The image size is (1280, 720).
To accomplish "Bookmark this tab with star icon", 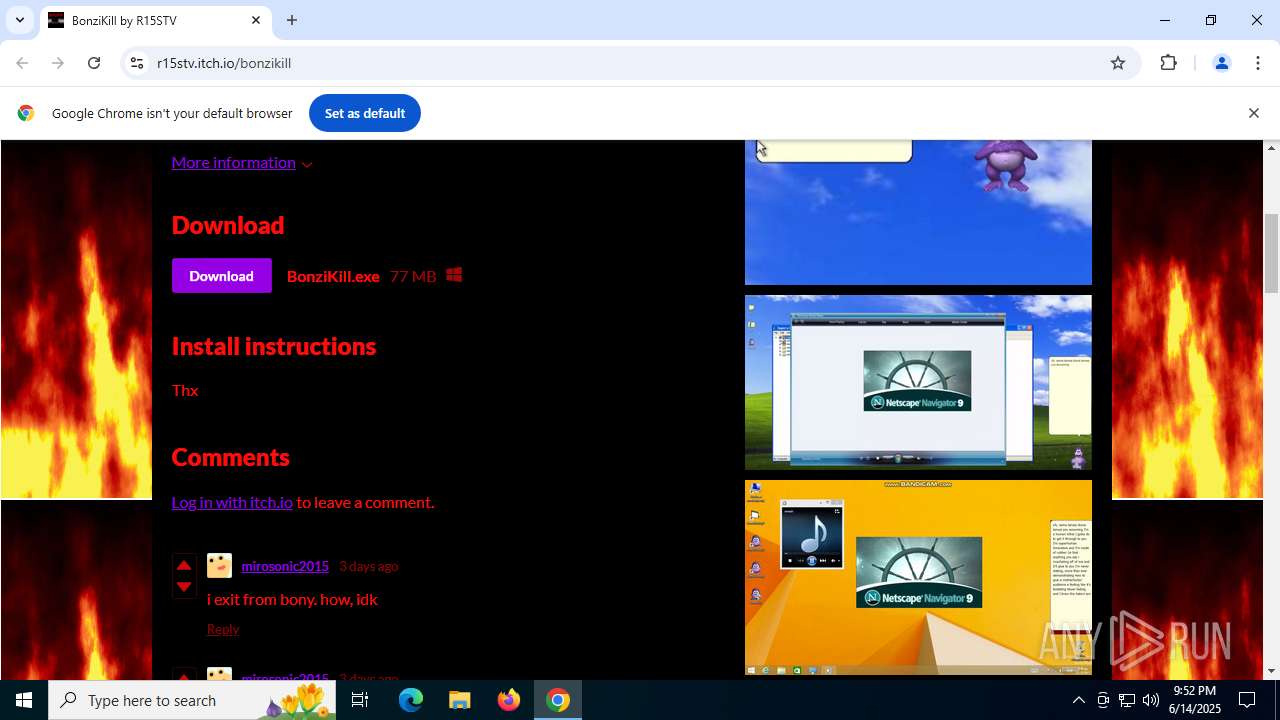I will click(1118, 63).
